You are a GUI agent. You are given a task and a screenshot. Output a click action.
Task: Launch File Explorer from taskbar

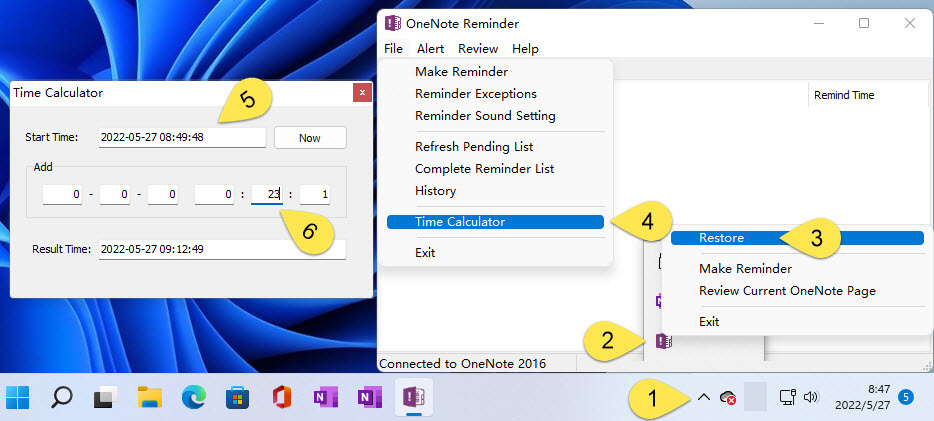tap(150, 397)
